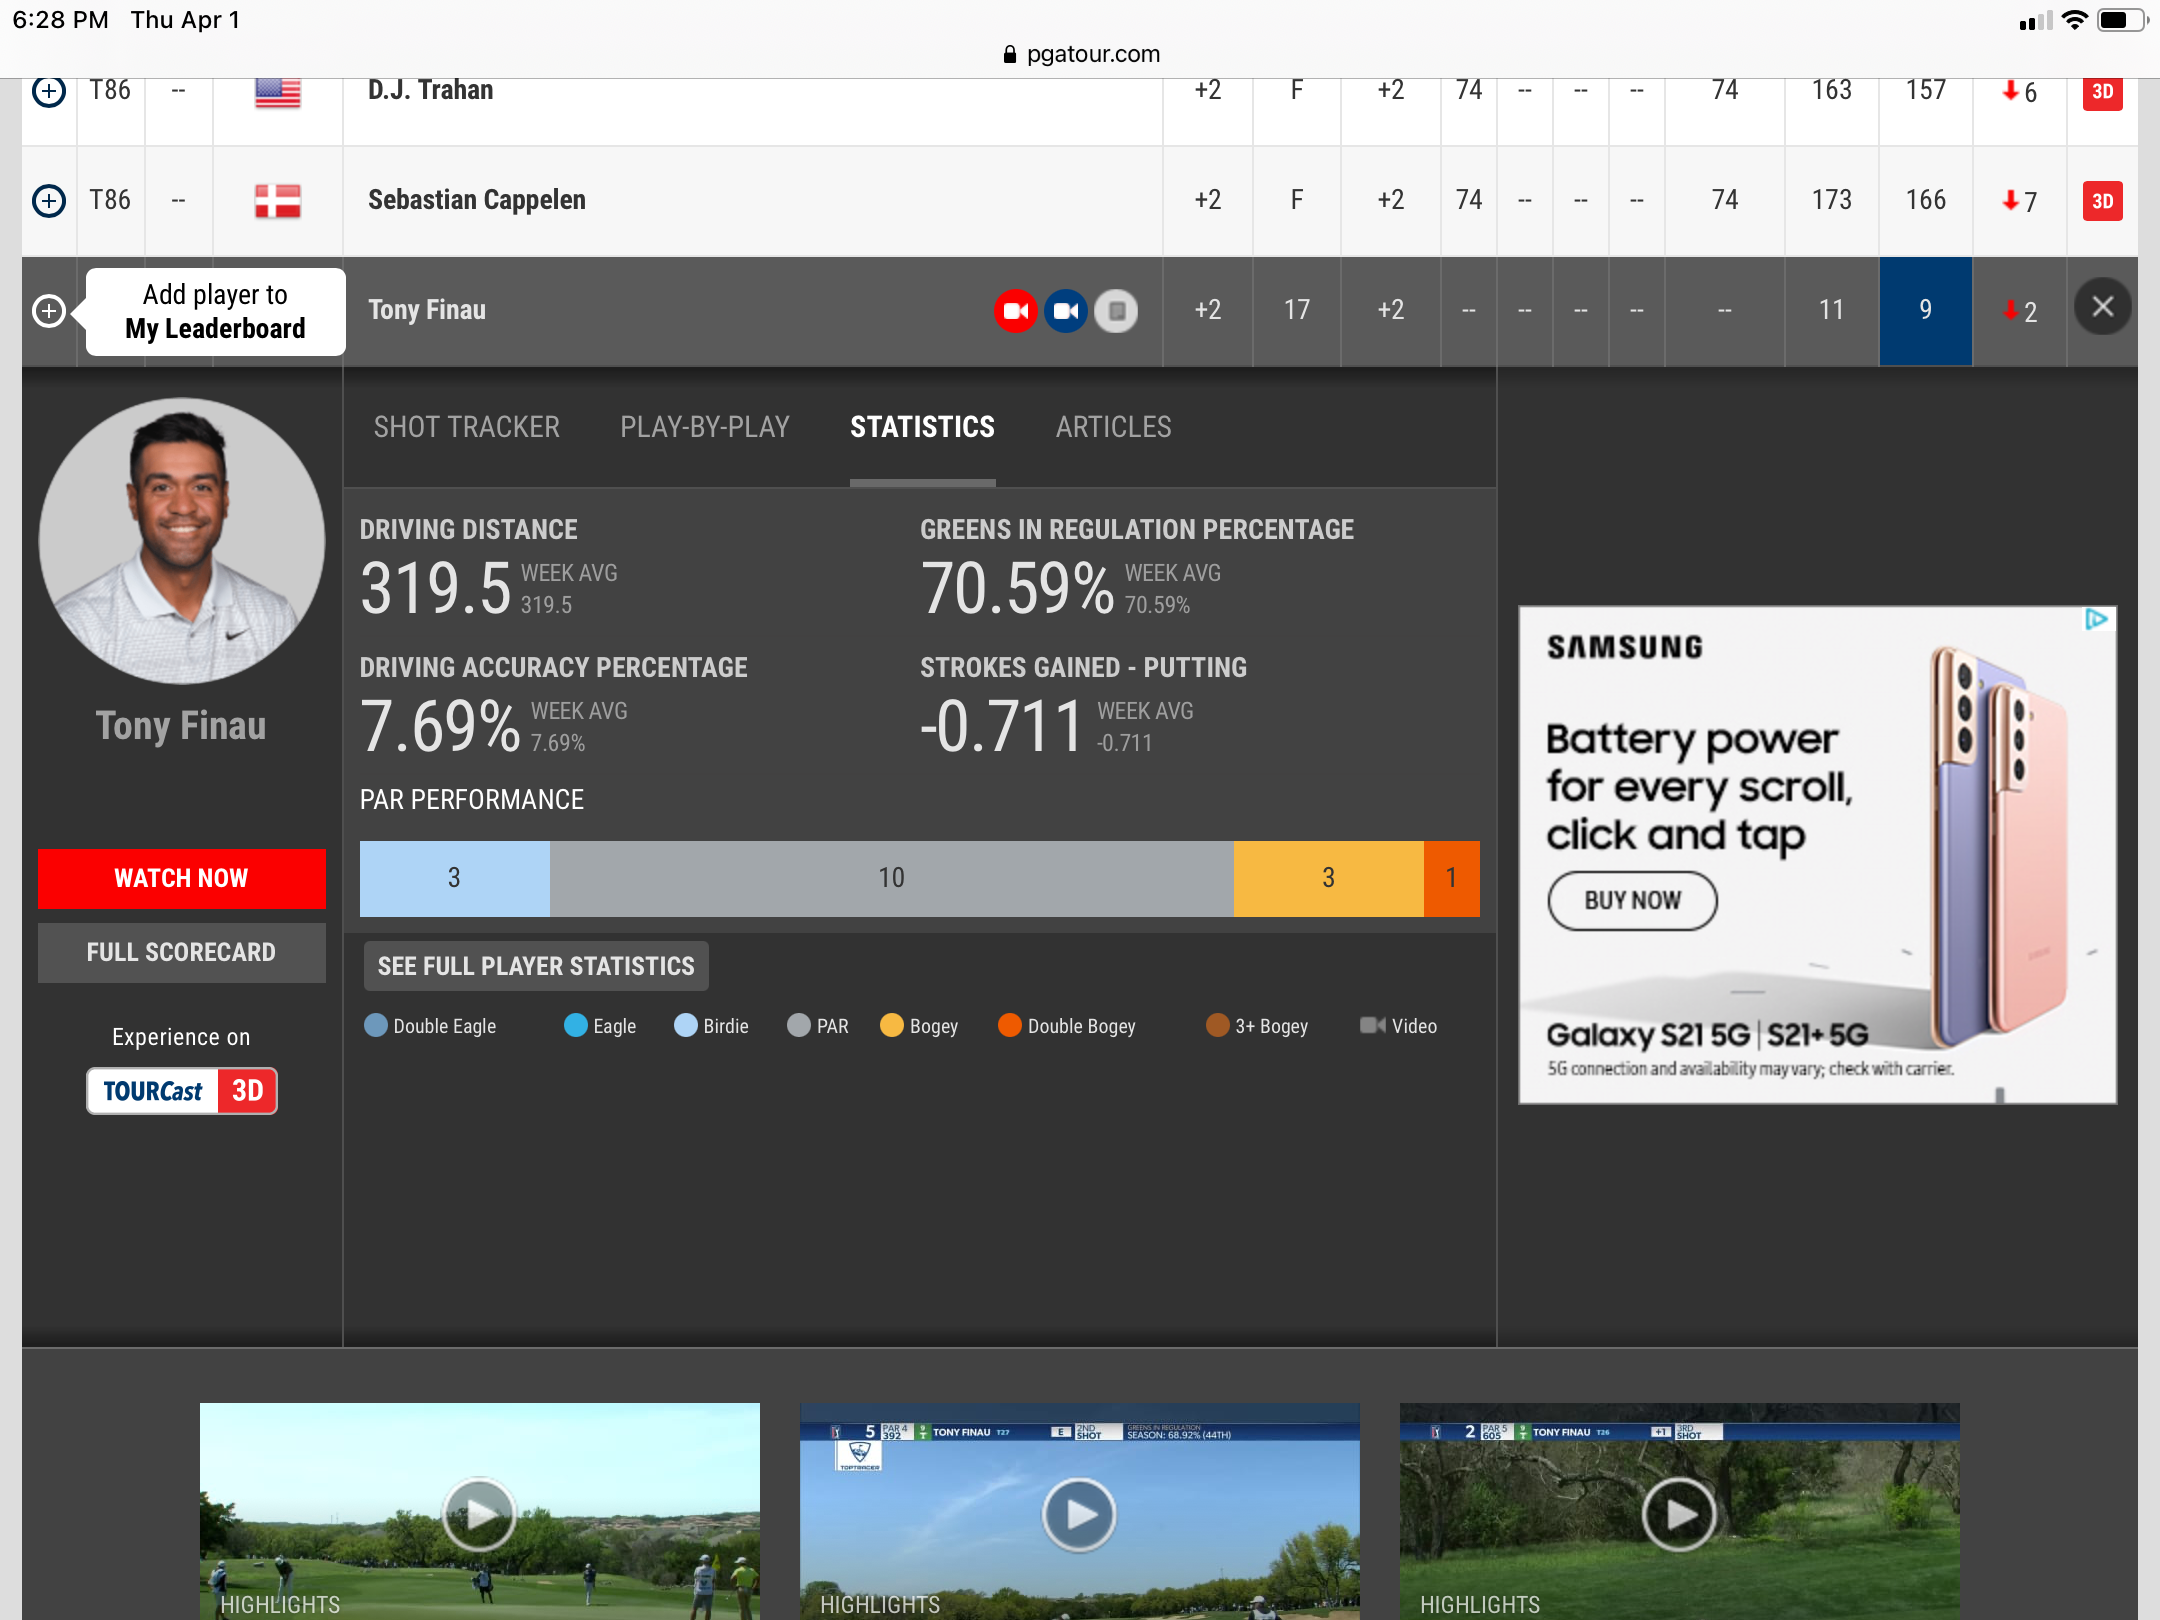Open the 3D TOURCast badge for Sebastian Cappelen

coord(2102,201)
